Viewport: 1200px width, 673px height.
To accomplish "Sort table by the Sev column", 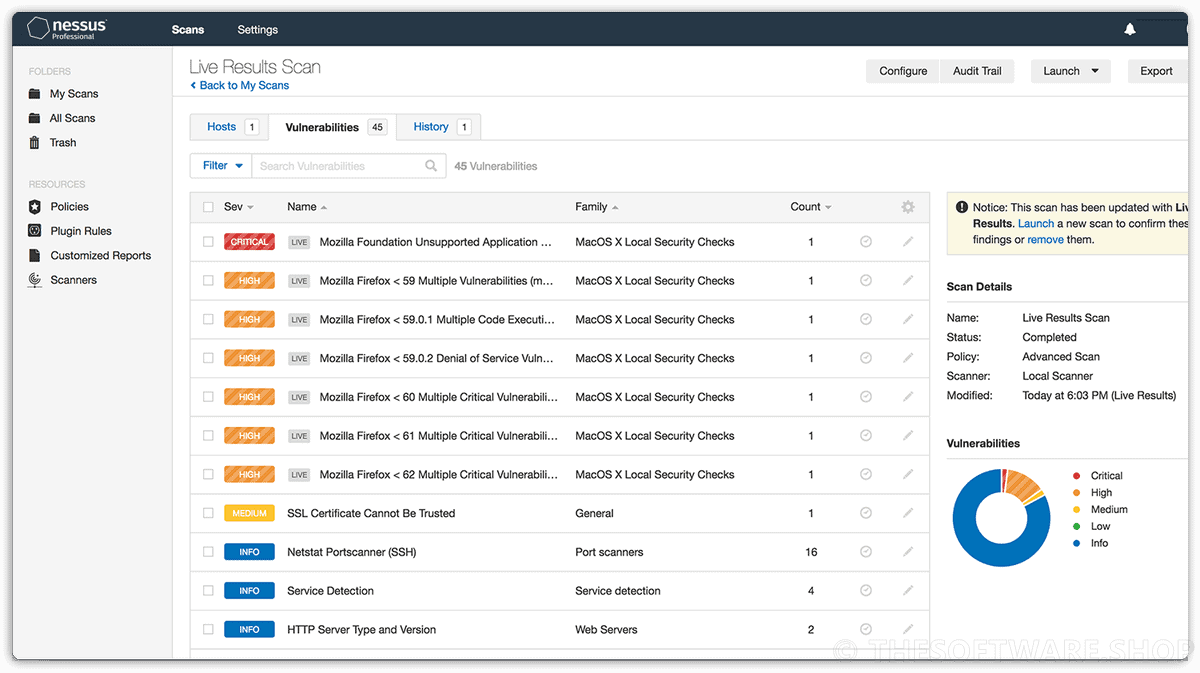I will tap(238, 207).
